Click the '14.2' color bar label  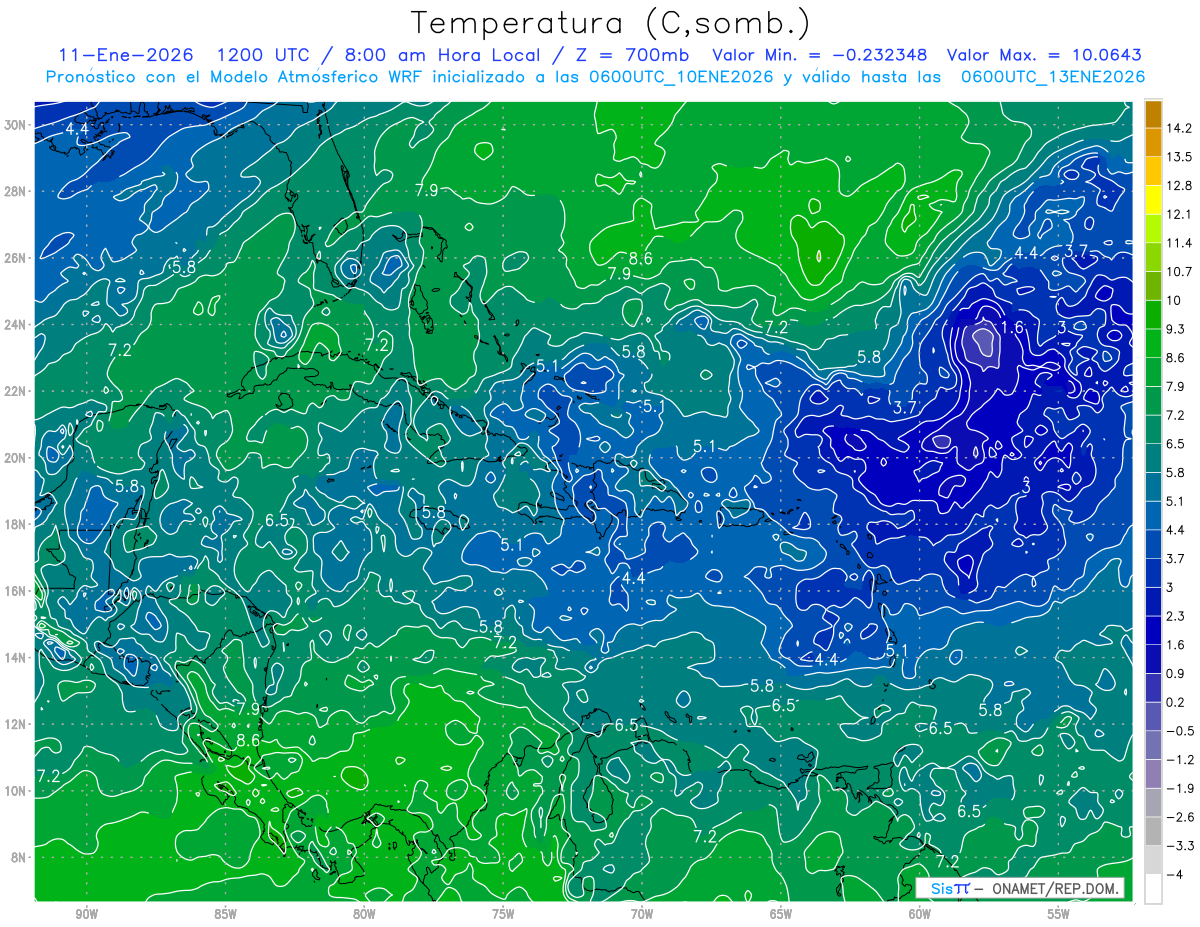click(x=1179, y=128)
